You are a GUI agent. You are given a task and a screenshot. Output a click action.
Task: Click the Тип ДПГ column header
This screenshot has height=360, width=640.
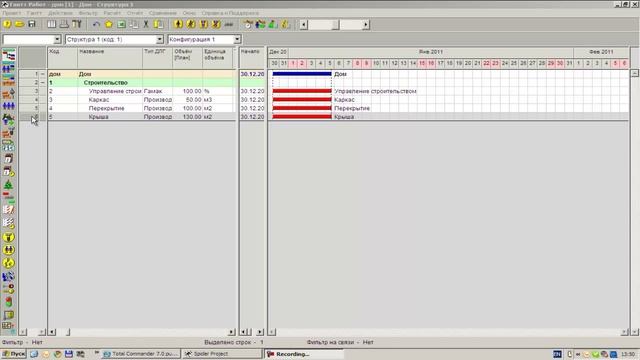158,58
